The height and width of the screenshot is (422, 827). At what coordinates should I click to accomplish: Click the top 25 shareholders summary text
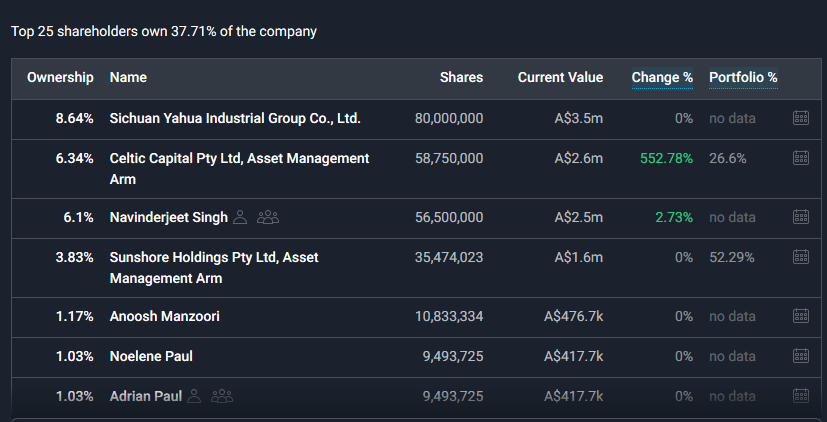tap(164, 31)
